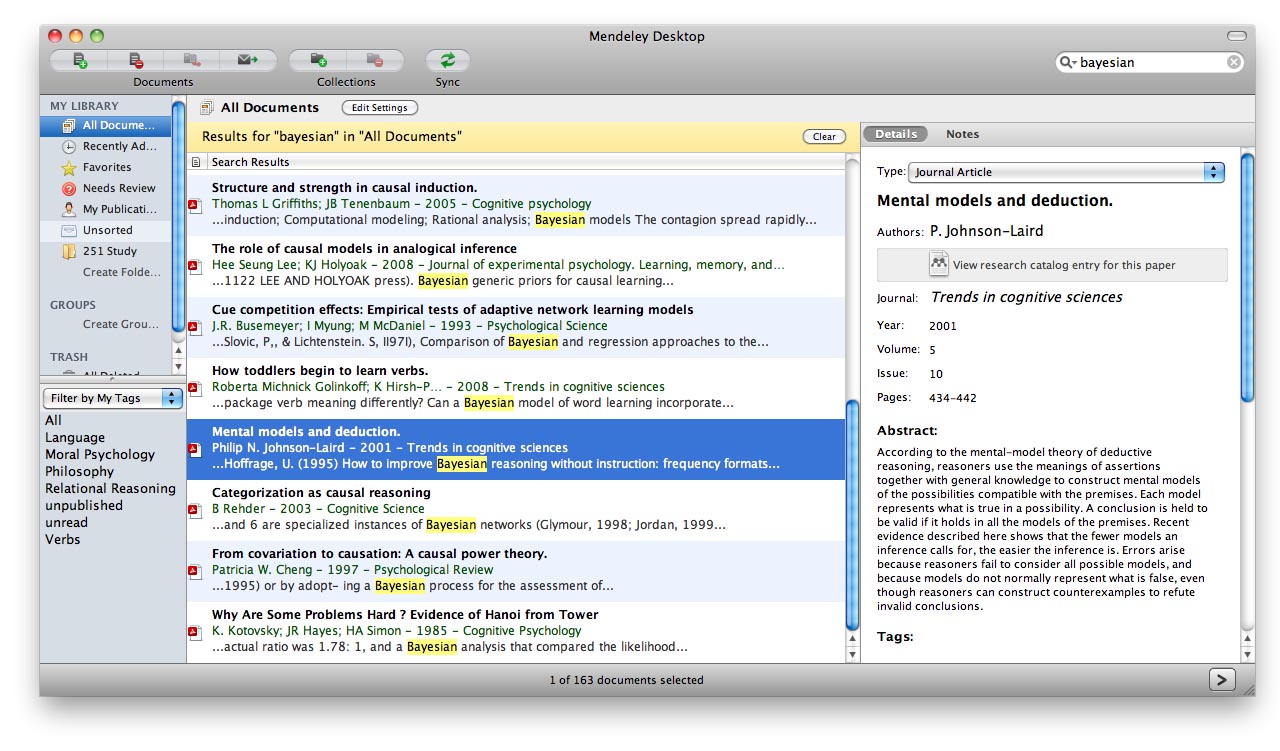This screenshot has height=751, width=1280.
Task: Open the Filter by My Tags dropdown
Action: click(x=113, y=398)
